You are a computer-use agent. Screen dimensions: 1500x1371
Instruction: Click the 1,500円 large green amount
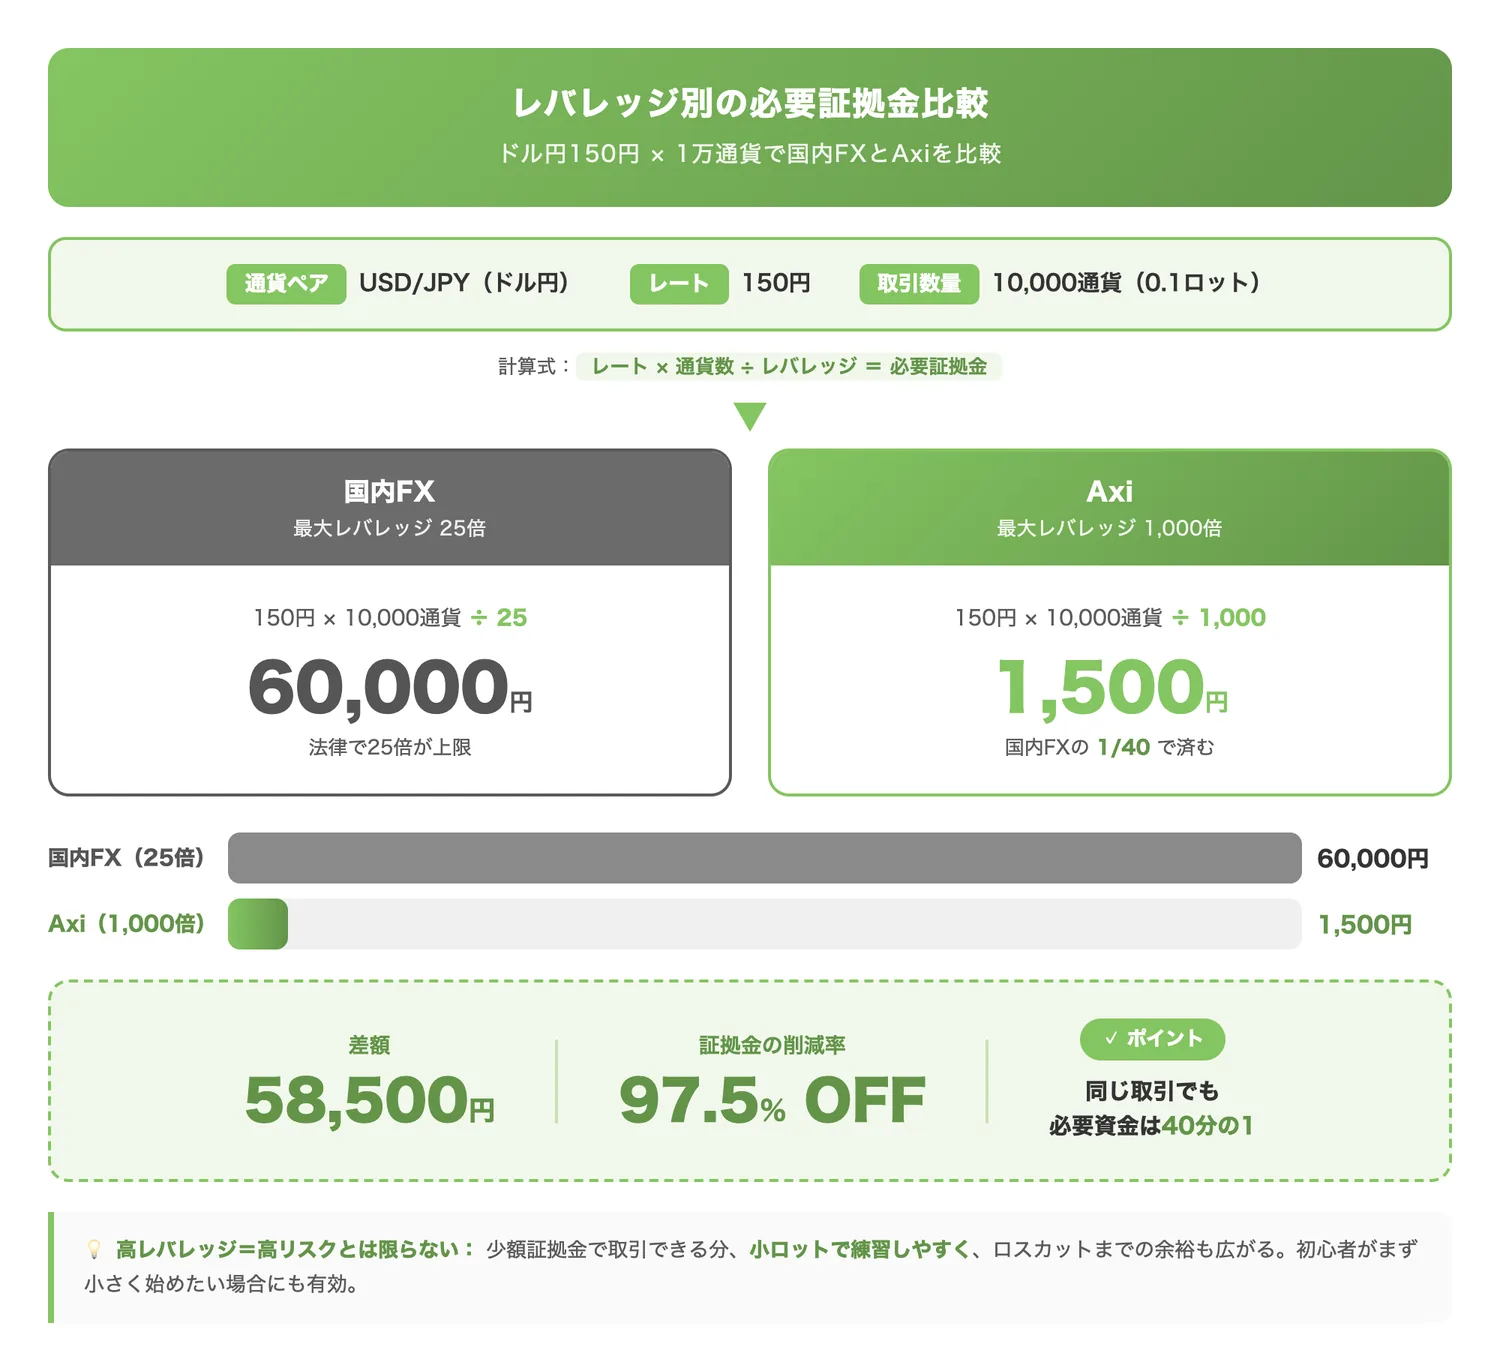(1112, 688)
